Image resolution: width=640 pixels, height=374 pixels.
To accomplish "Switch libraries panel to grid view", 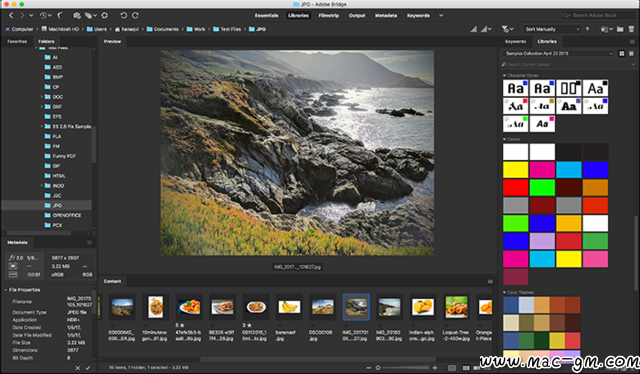I will point(622,53).
